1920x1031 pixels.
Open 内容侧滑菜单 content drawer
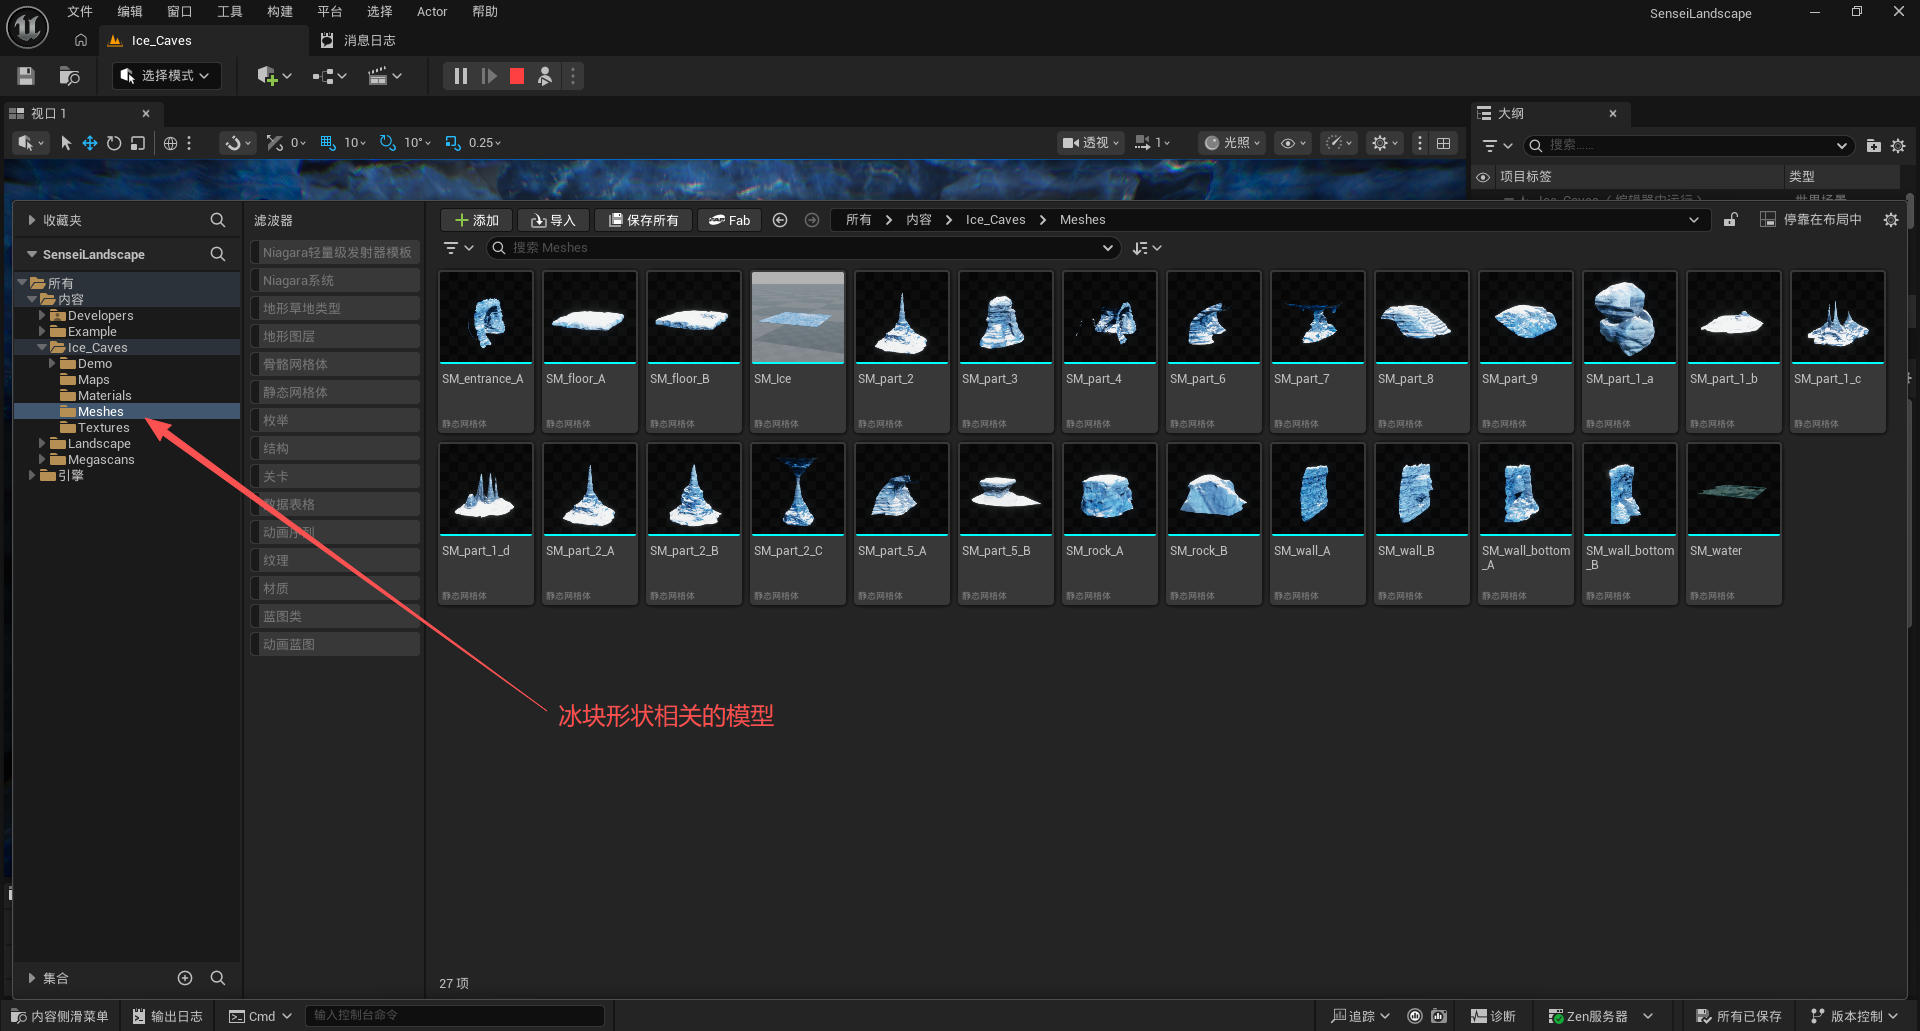[x=59, y=1016]
